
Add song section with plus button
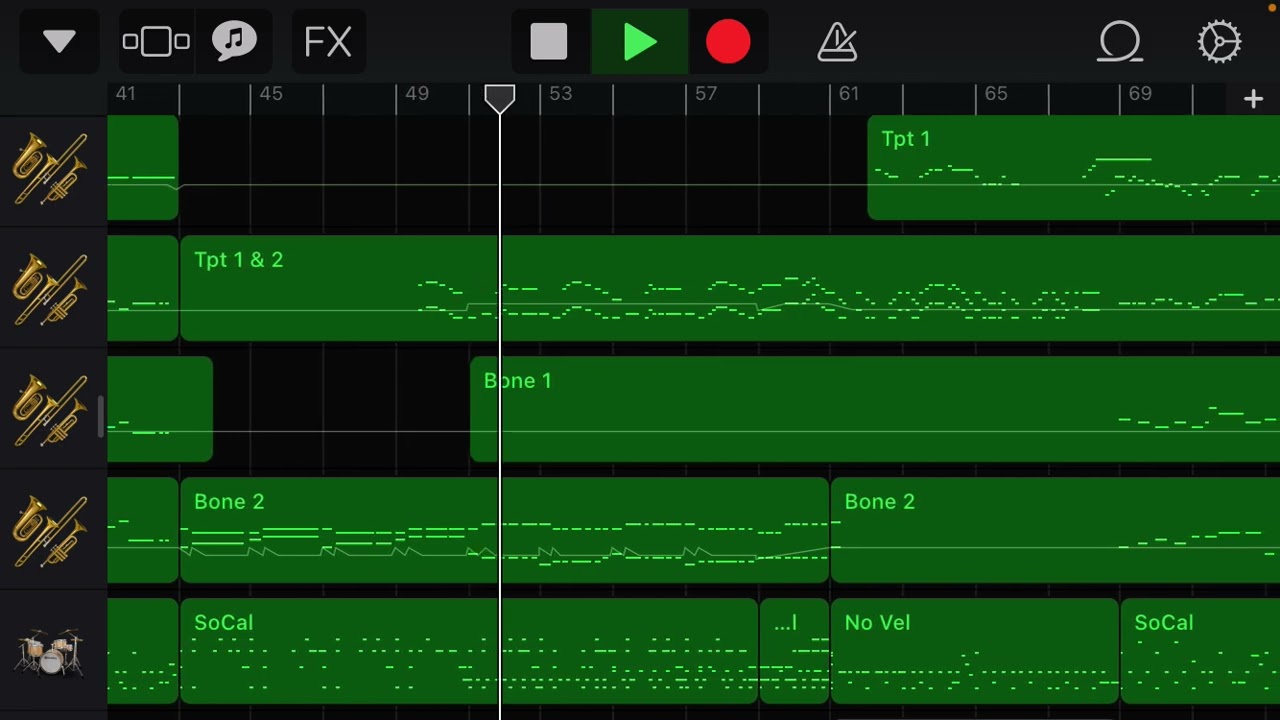[x=1253, y=98]
